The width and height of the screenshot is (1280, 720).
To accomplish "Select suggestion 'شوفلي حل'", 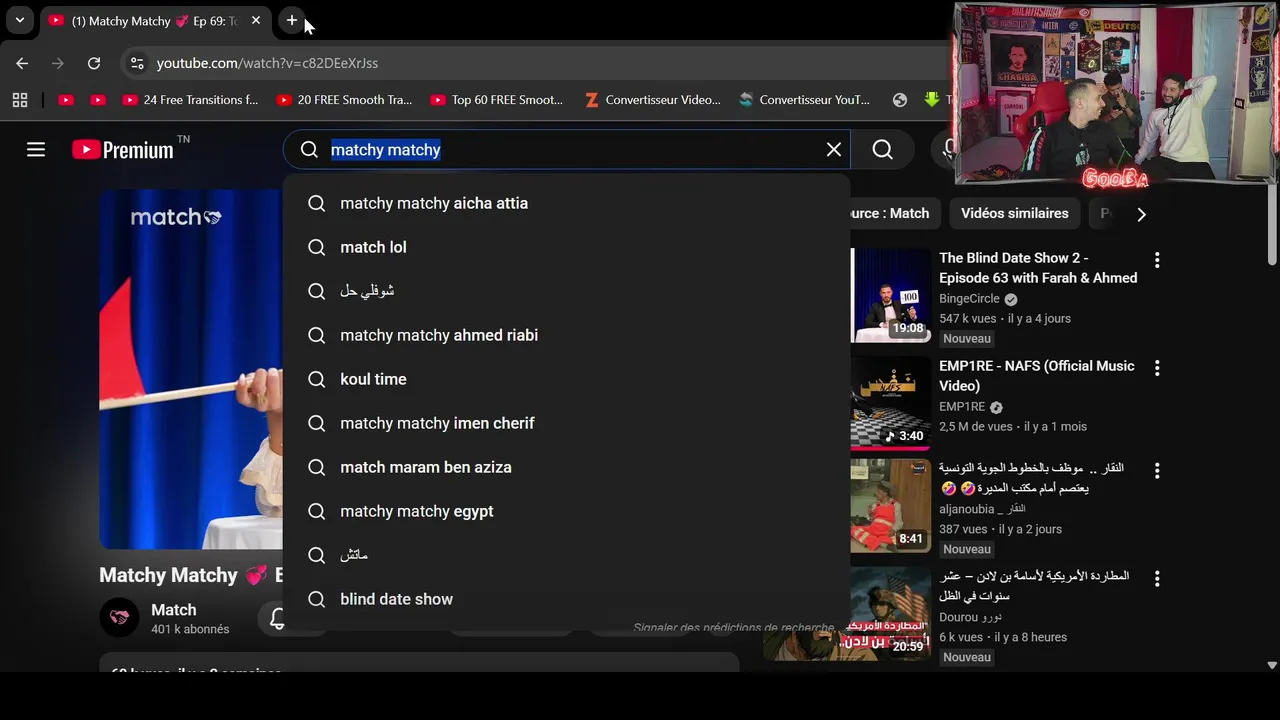I will pyautogui.click(x=566, y=291).
